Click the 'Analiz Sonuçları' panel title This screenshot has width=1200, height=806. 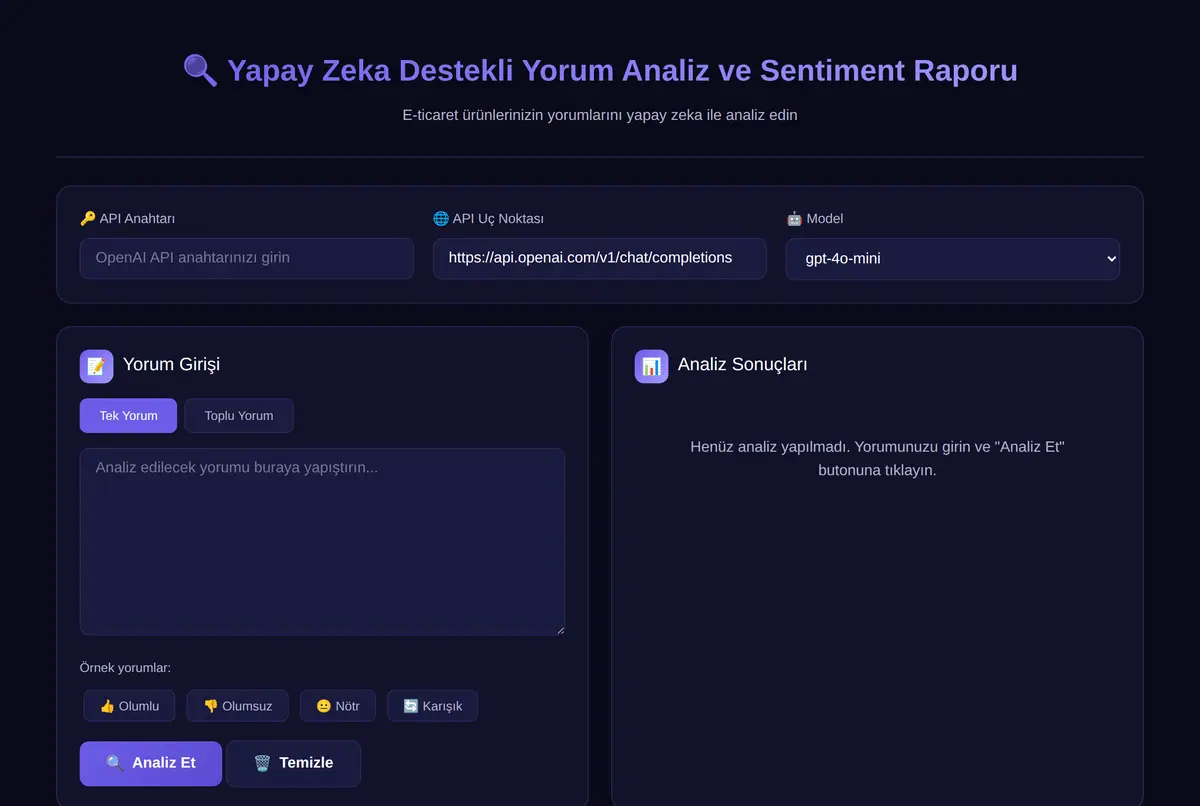coord(742,365)
